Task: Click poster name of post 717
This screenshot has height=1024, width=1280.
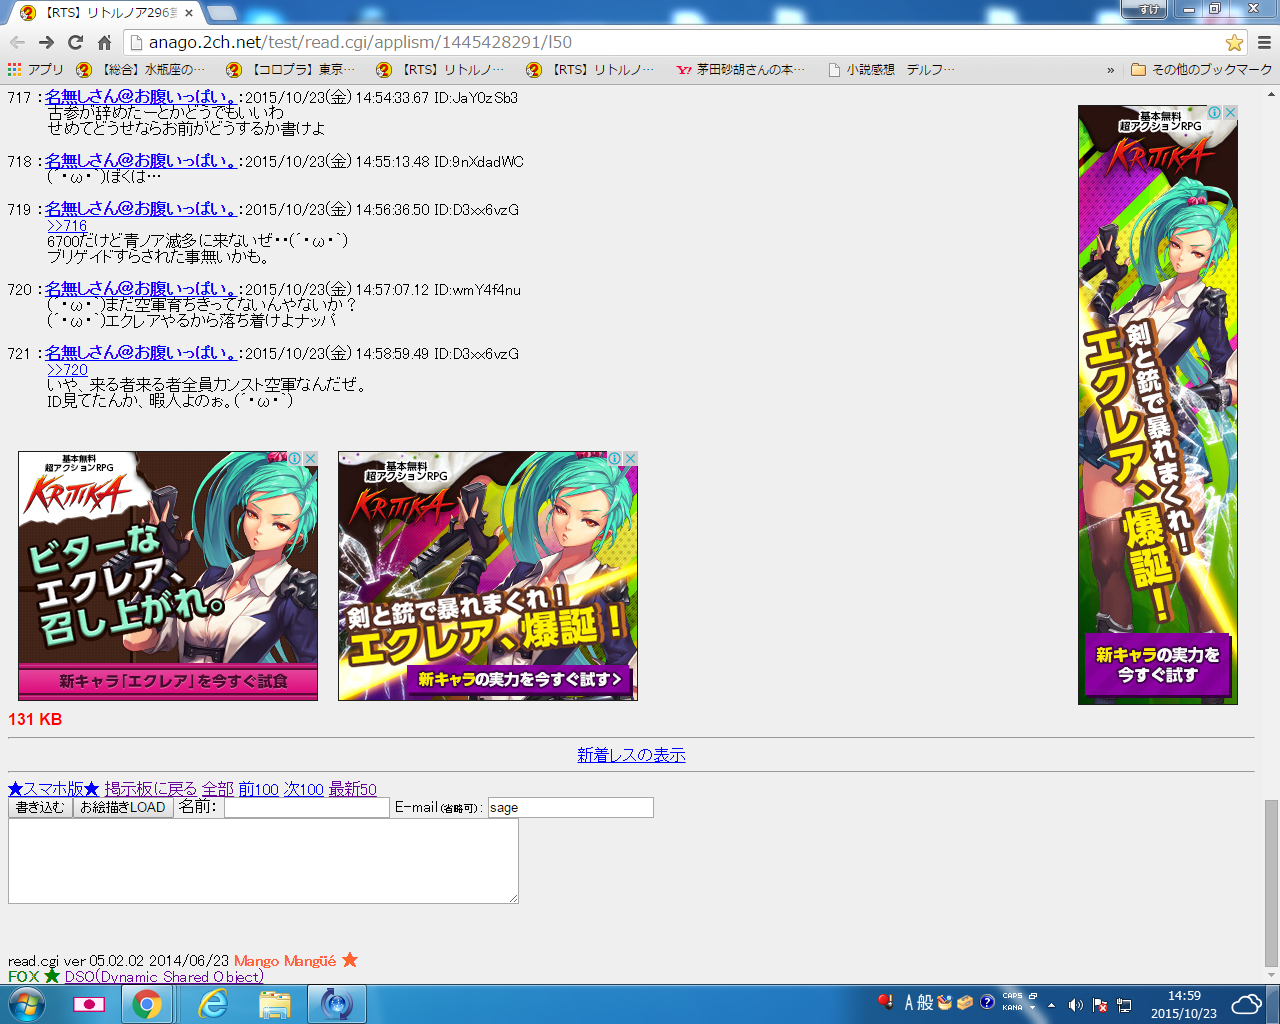Action: coord(140,97)
